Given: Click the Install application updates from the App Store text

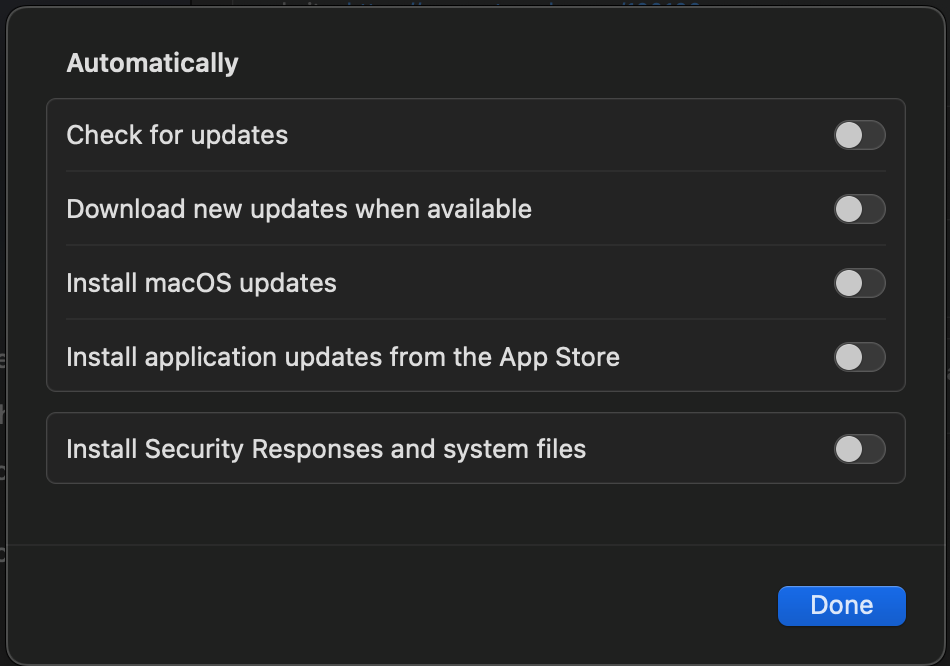Looking at the screenshot, I should pos(343,358).
